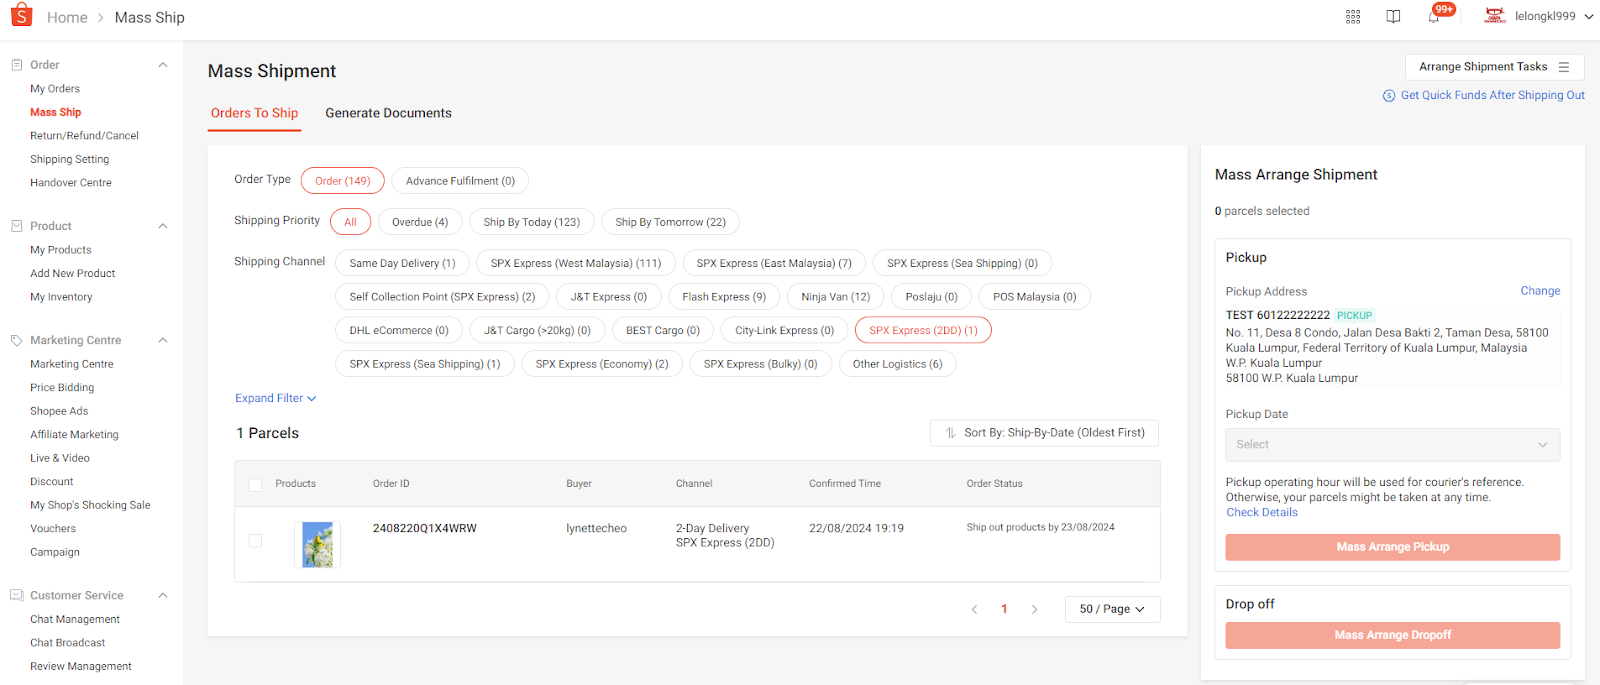The image size is (1600, 685).
Task: Click the sort arrows icon beside Sort By
Action: click(x=950, y=433)
